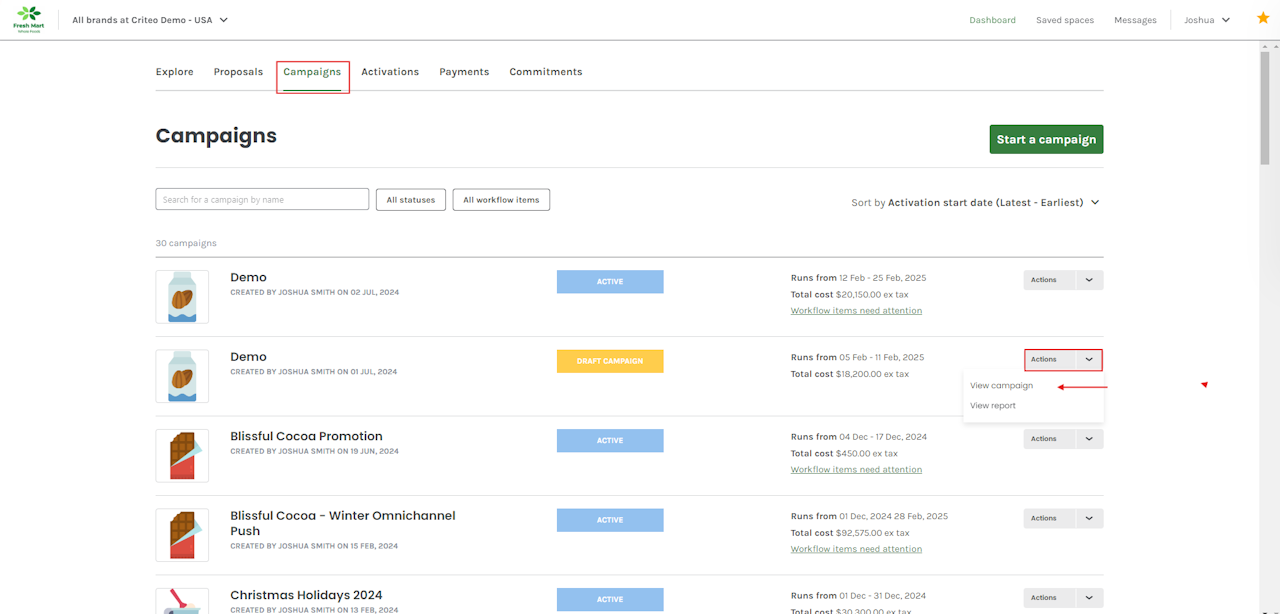Open the first Demo campaign milk thumbnail
The width and height of the screenshot is (1280, 614).
[182, 297]
